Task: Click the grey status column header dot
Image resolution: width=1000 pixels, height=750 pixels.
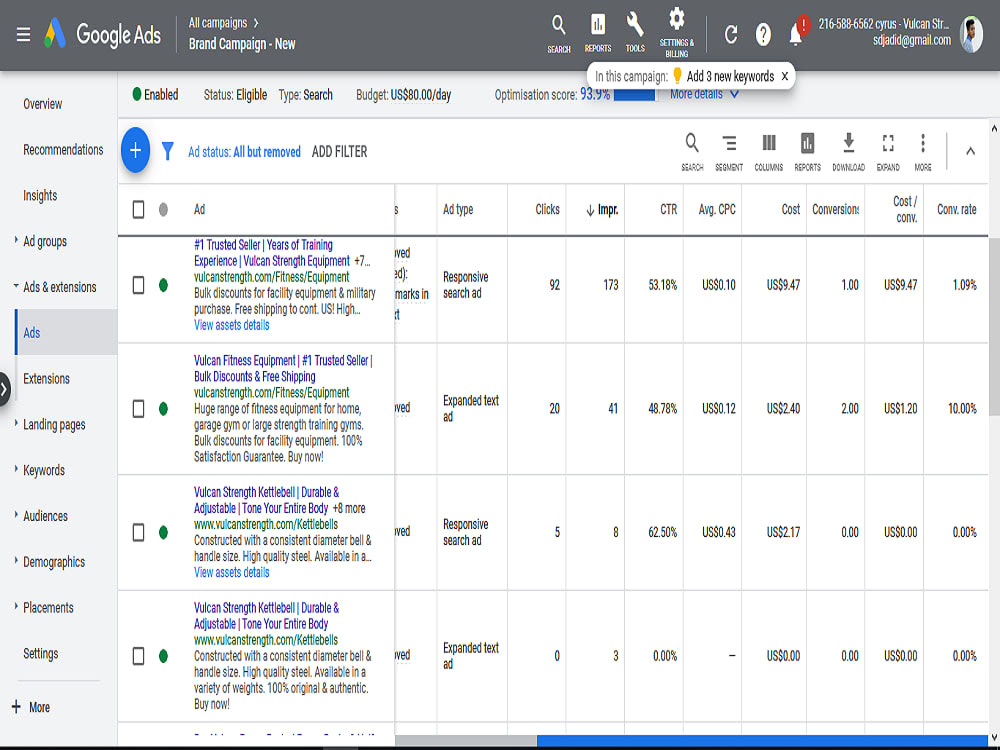Action: coord(163,209)
